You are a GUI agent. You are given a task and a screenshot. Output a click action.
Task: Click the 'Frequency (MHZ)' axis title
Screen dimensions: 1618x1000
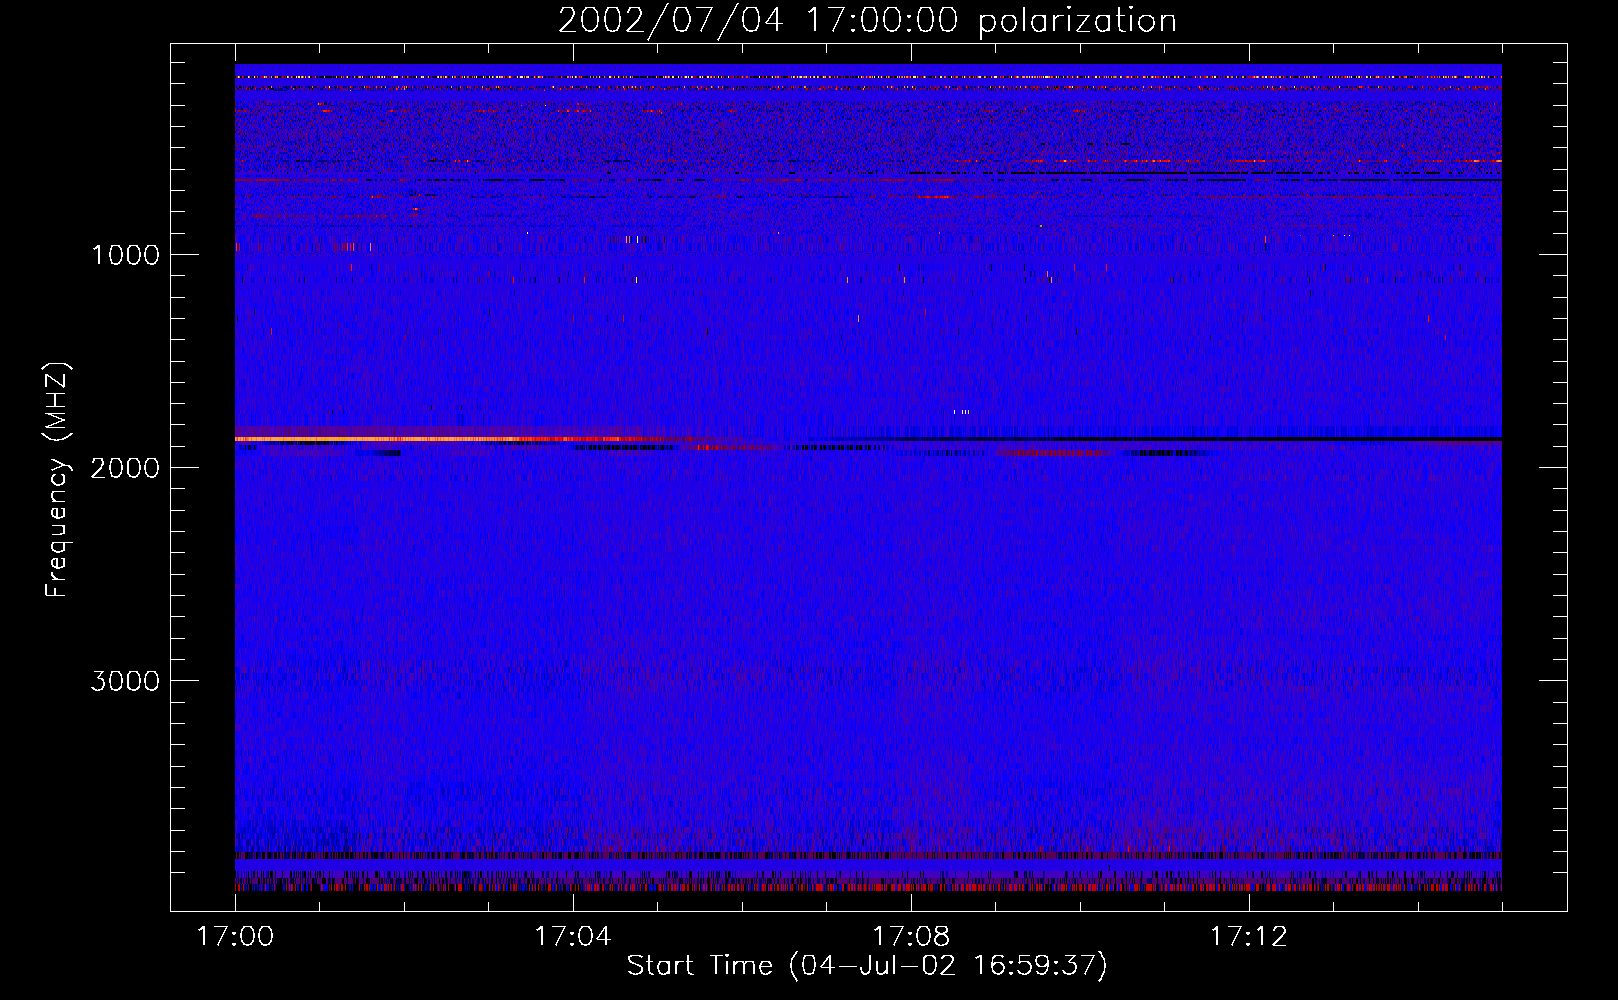tap(57, 480)
